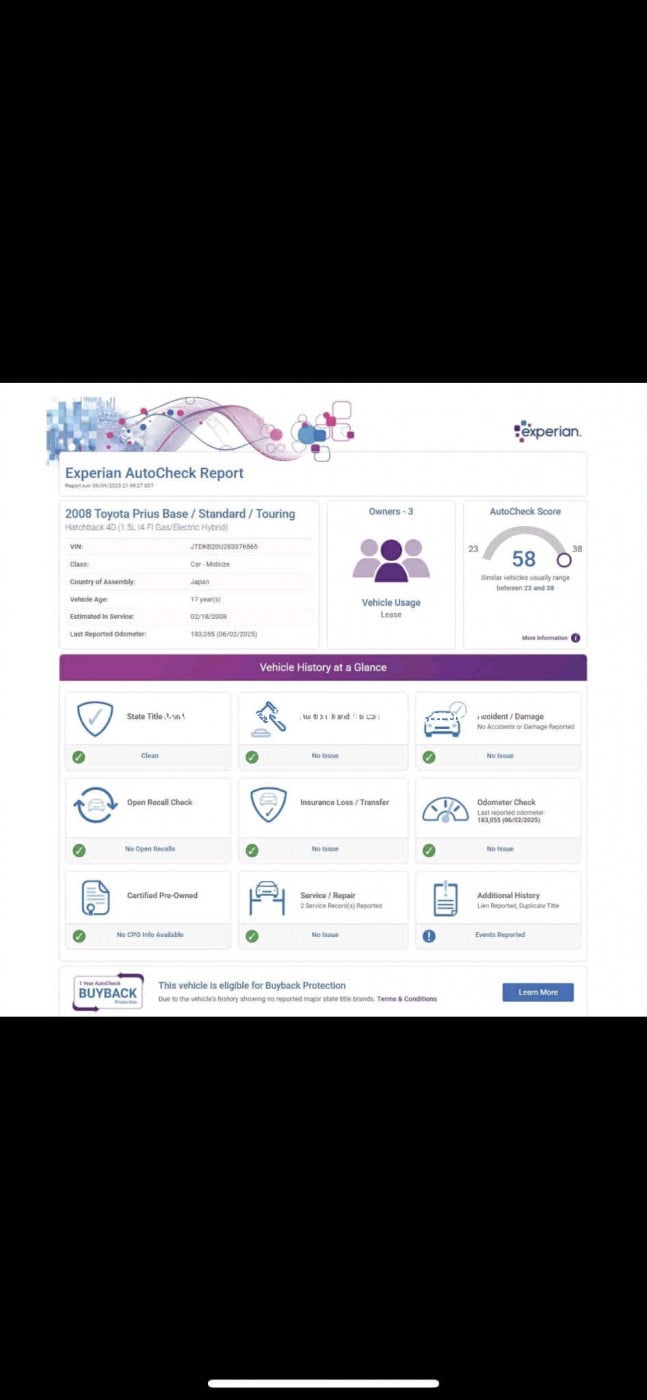Click the Open Recall Check icon
647x1400 pixels.
[96, 805]
